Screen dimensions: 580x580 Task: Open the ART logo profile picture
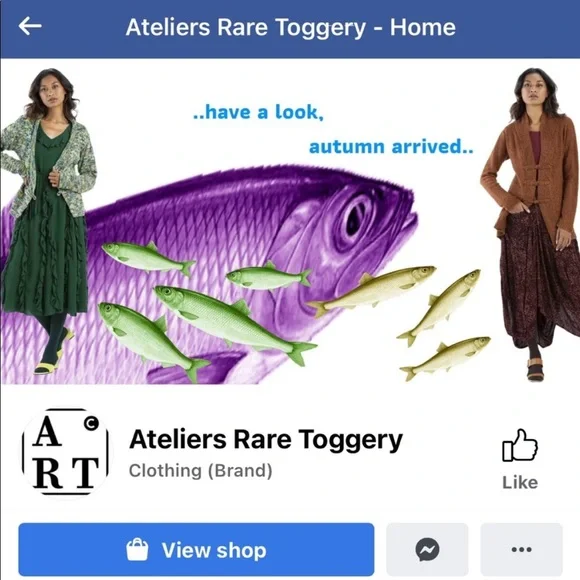pyautogui.click(x=65, y=452)
